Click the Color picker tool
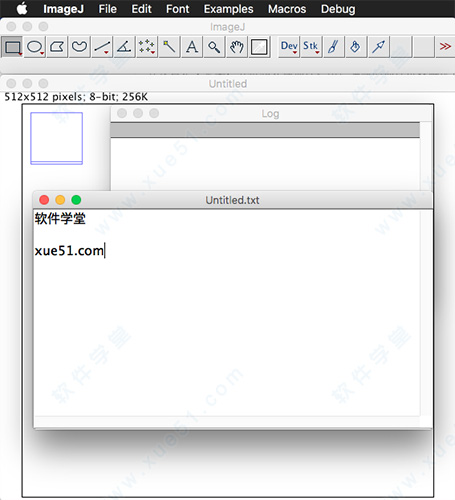This screenshot has height=500, width=455. pyautogui.click(x=259, y=47)
